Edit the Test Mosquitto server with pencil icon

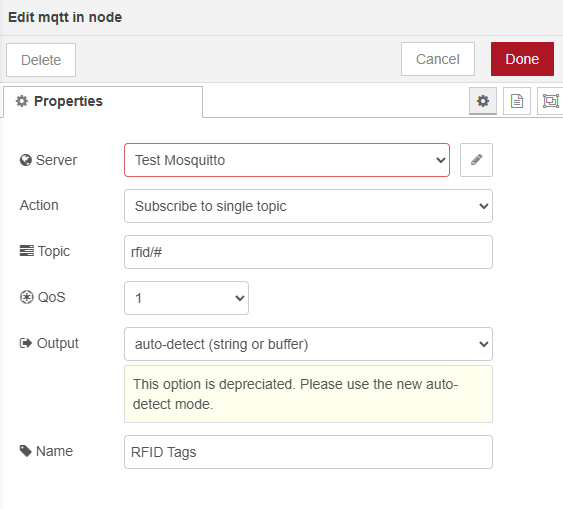[x=476, y=160]
